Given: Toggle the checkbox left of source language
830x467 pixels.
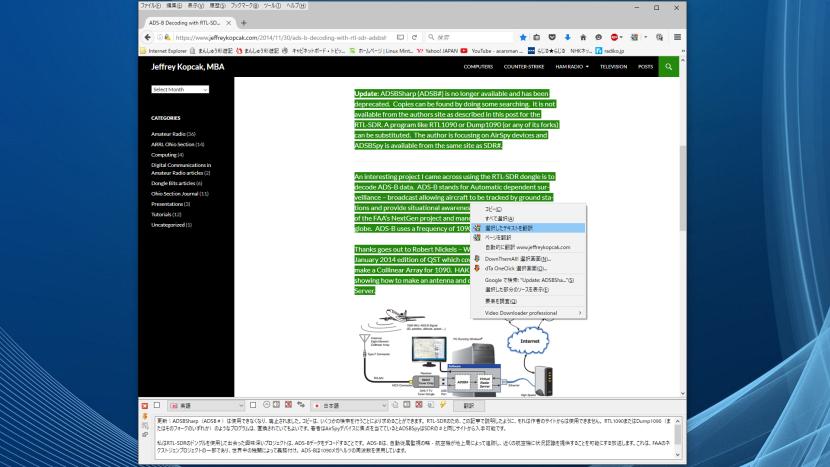Looking at the screenshot, I should (157, 405).
